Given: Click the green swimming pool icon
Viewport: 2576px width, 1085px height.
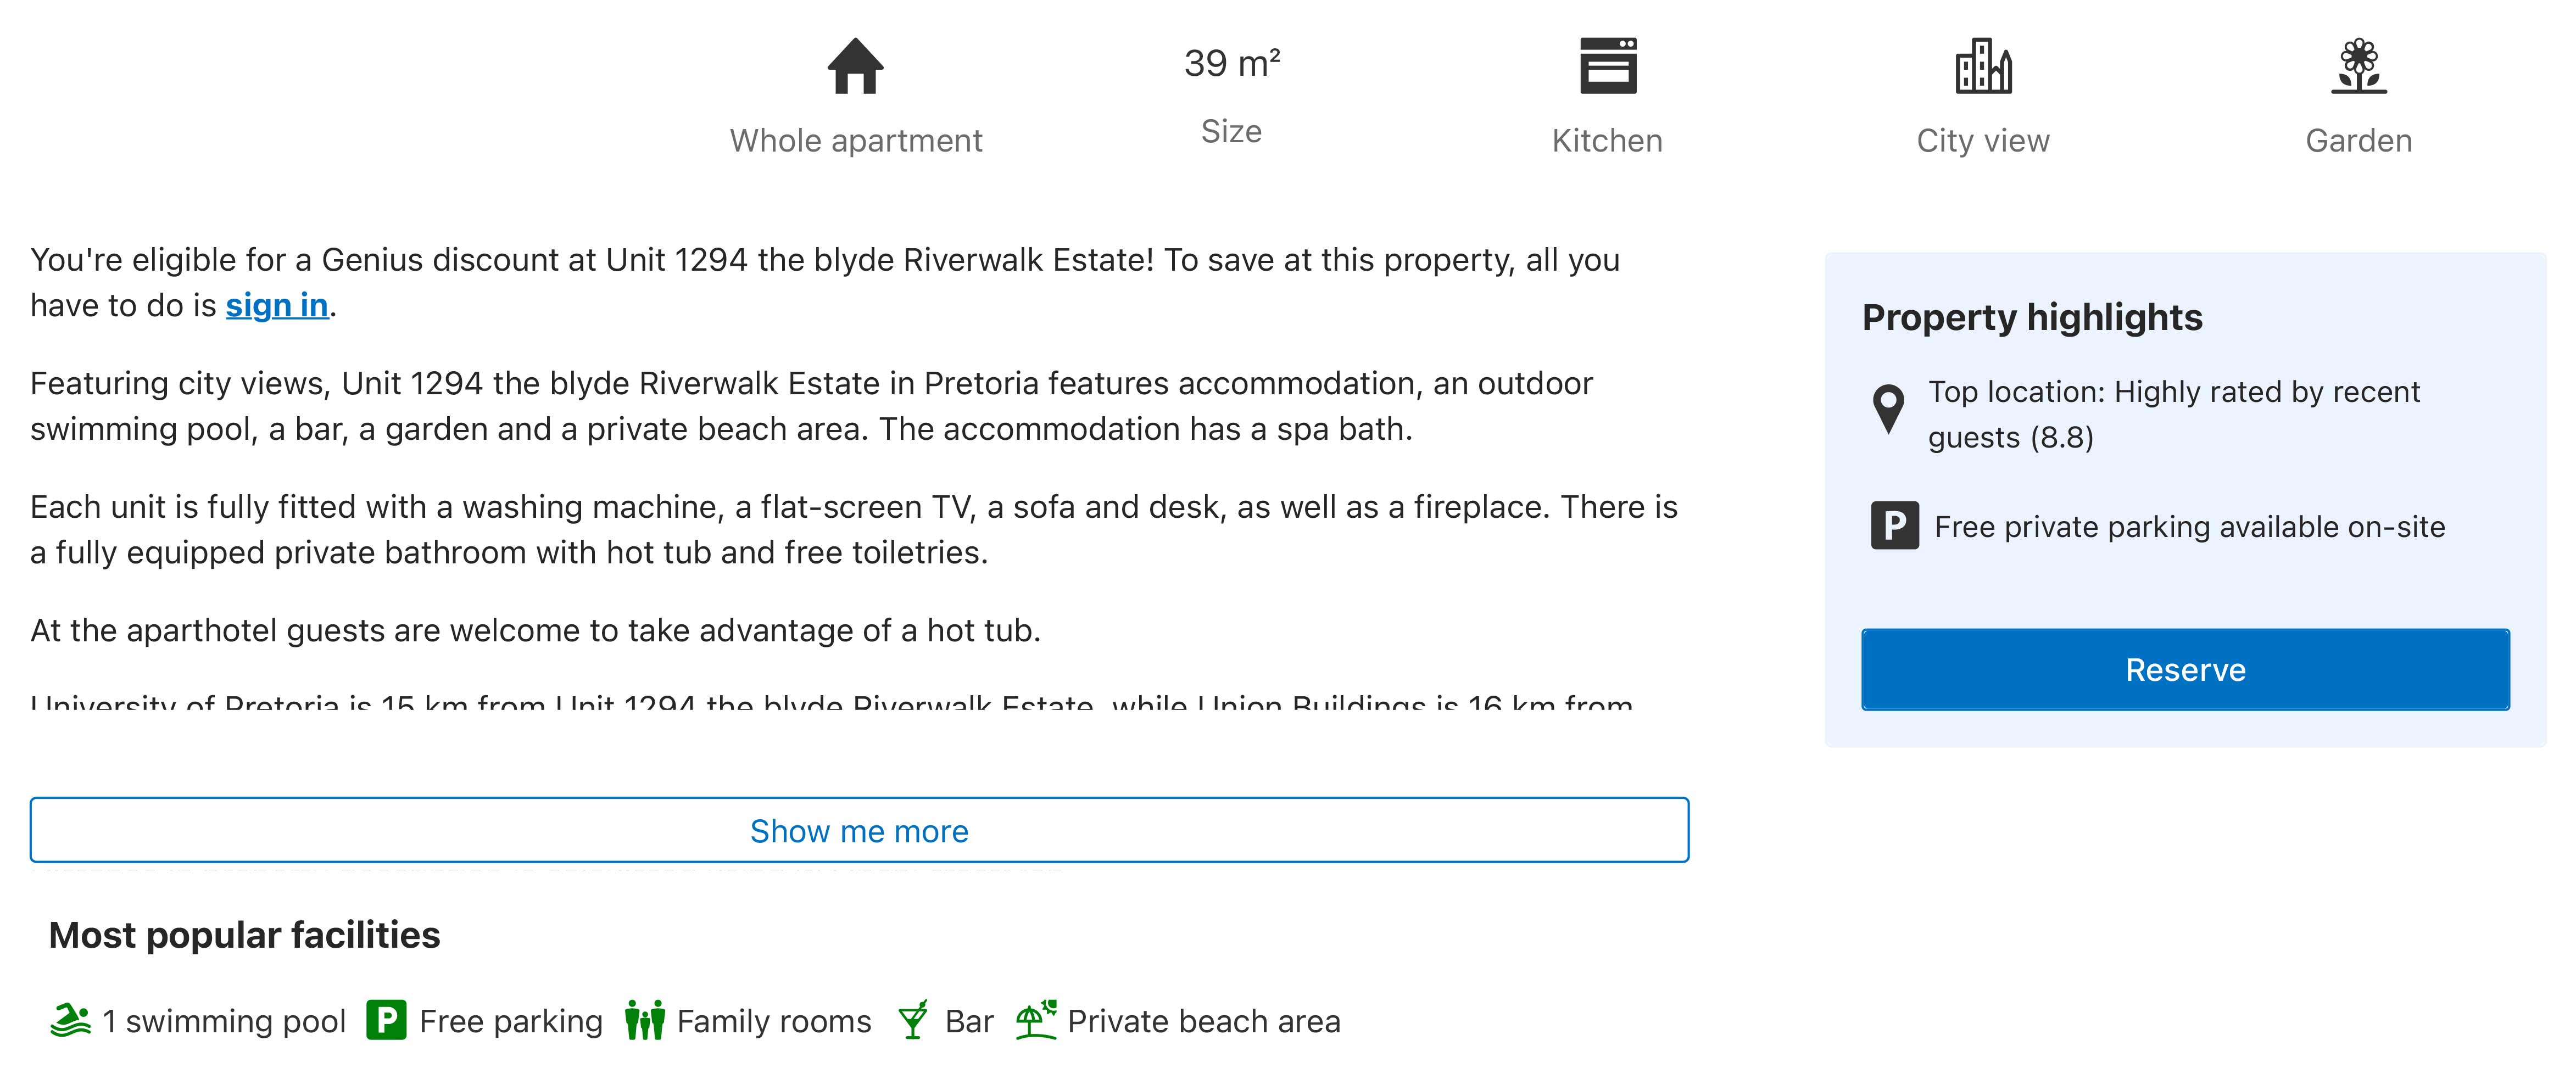Looking at the screenshot, I should click(70, 1021).
